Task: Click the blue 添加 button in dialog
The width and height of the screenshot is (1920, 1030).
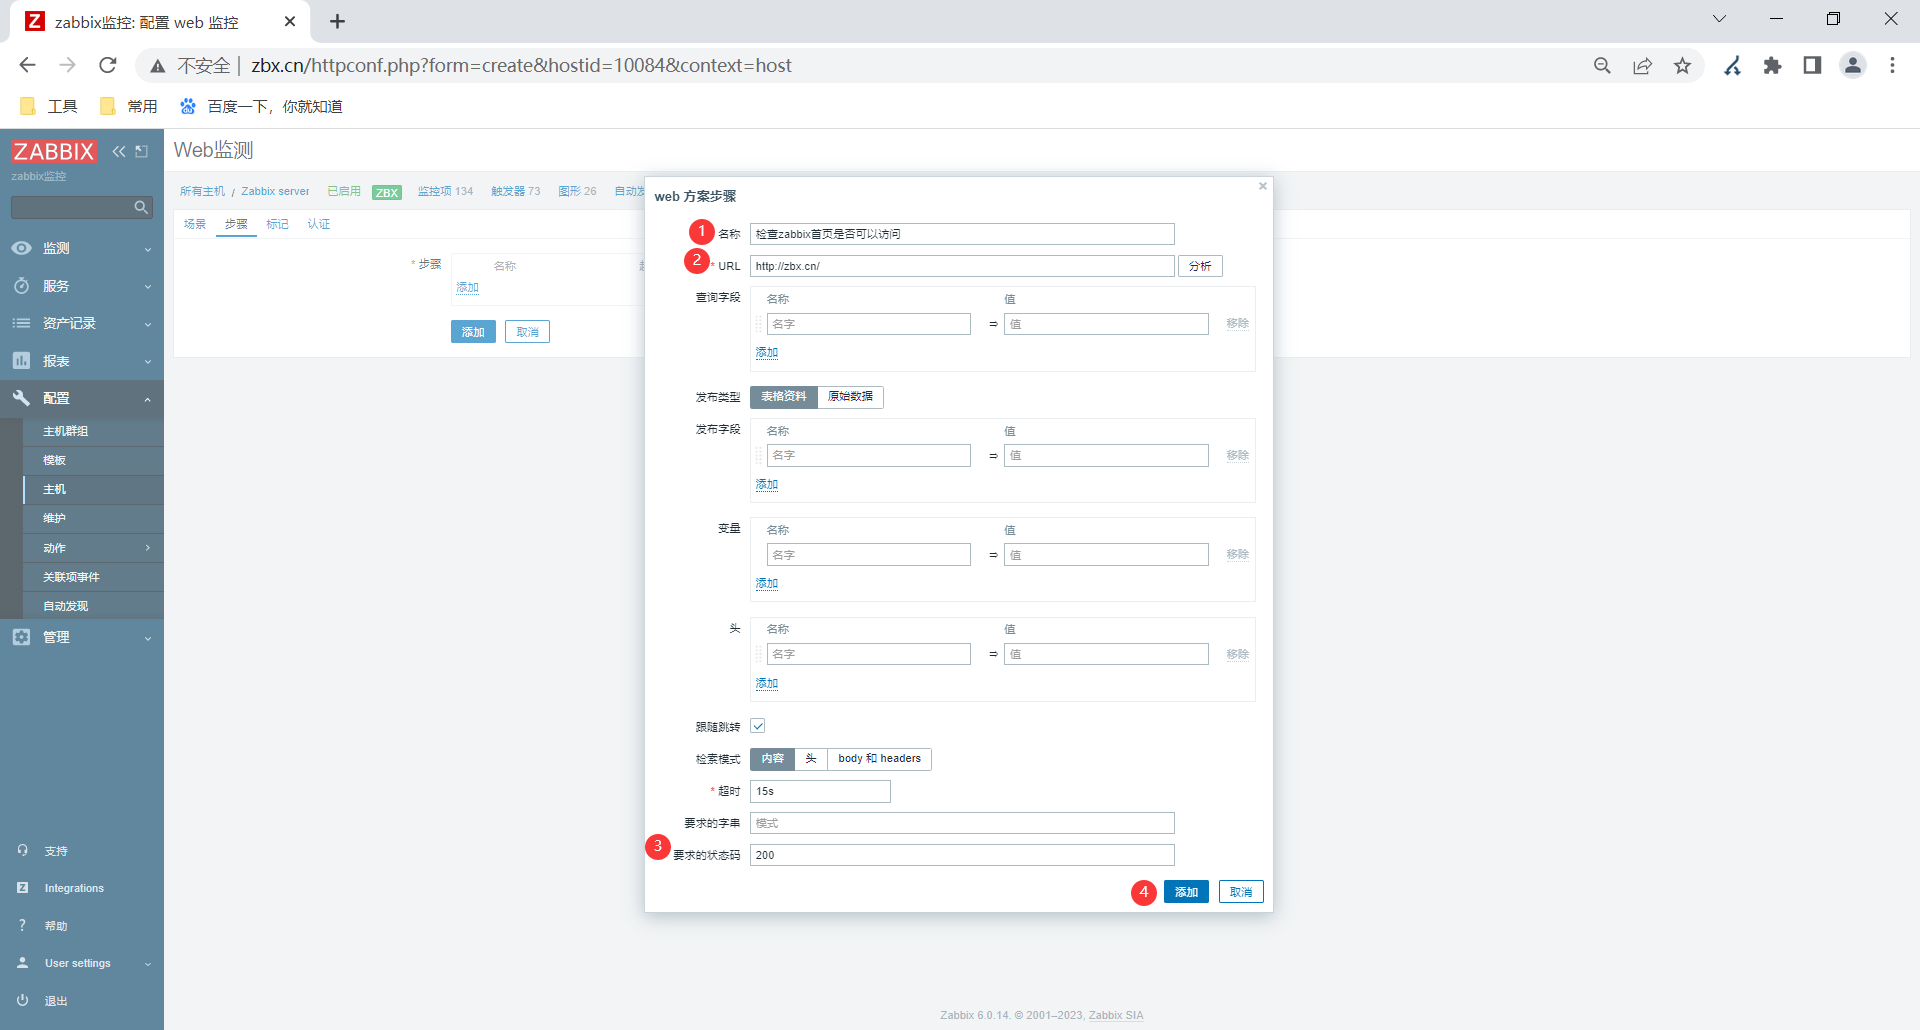Action: [x=1186, y=892]
